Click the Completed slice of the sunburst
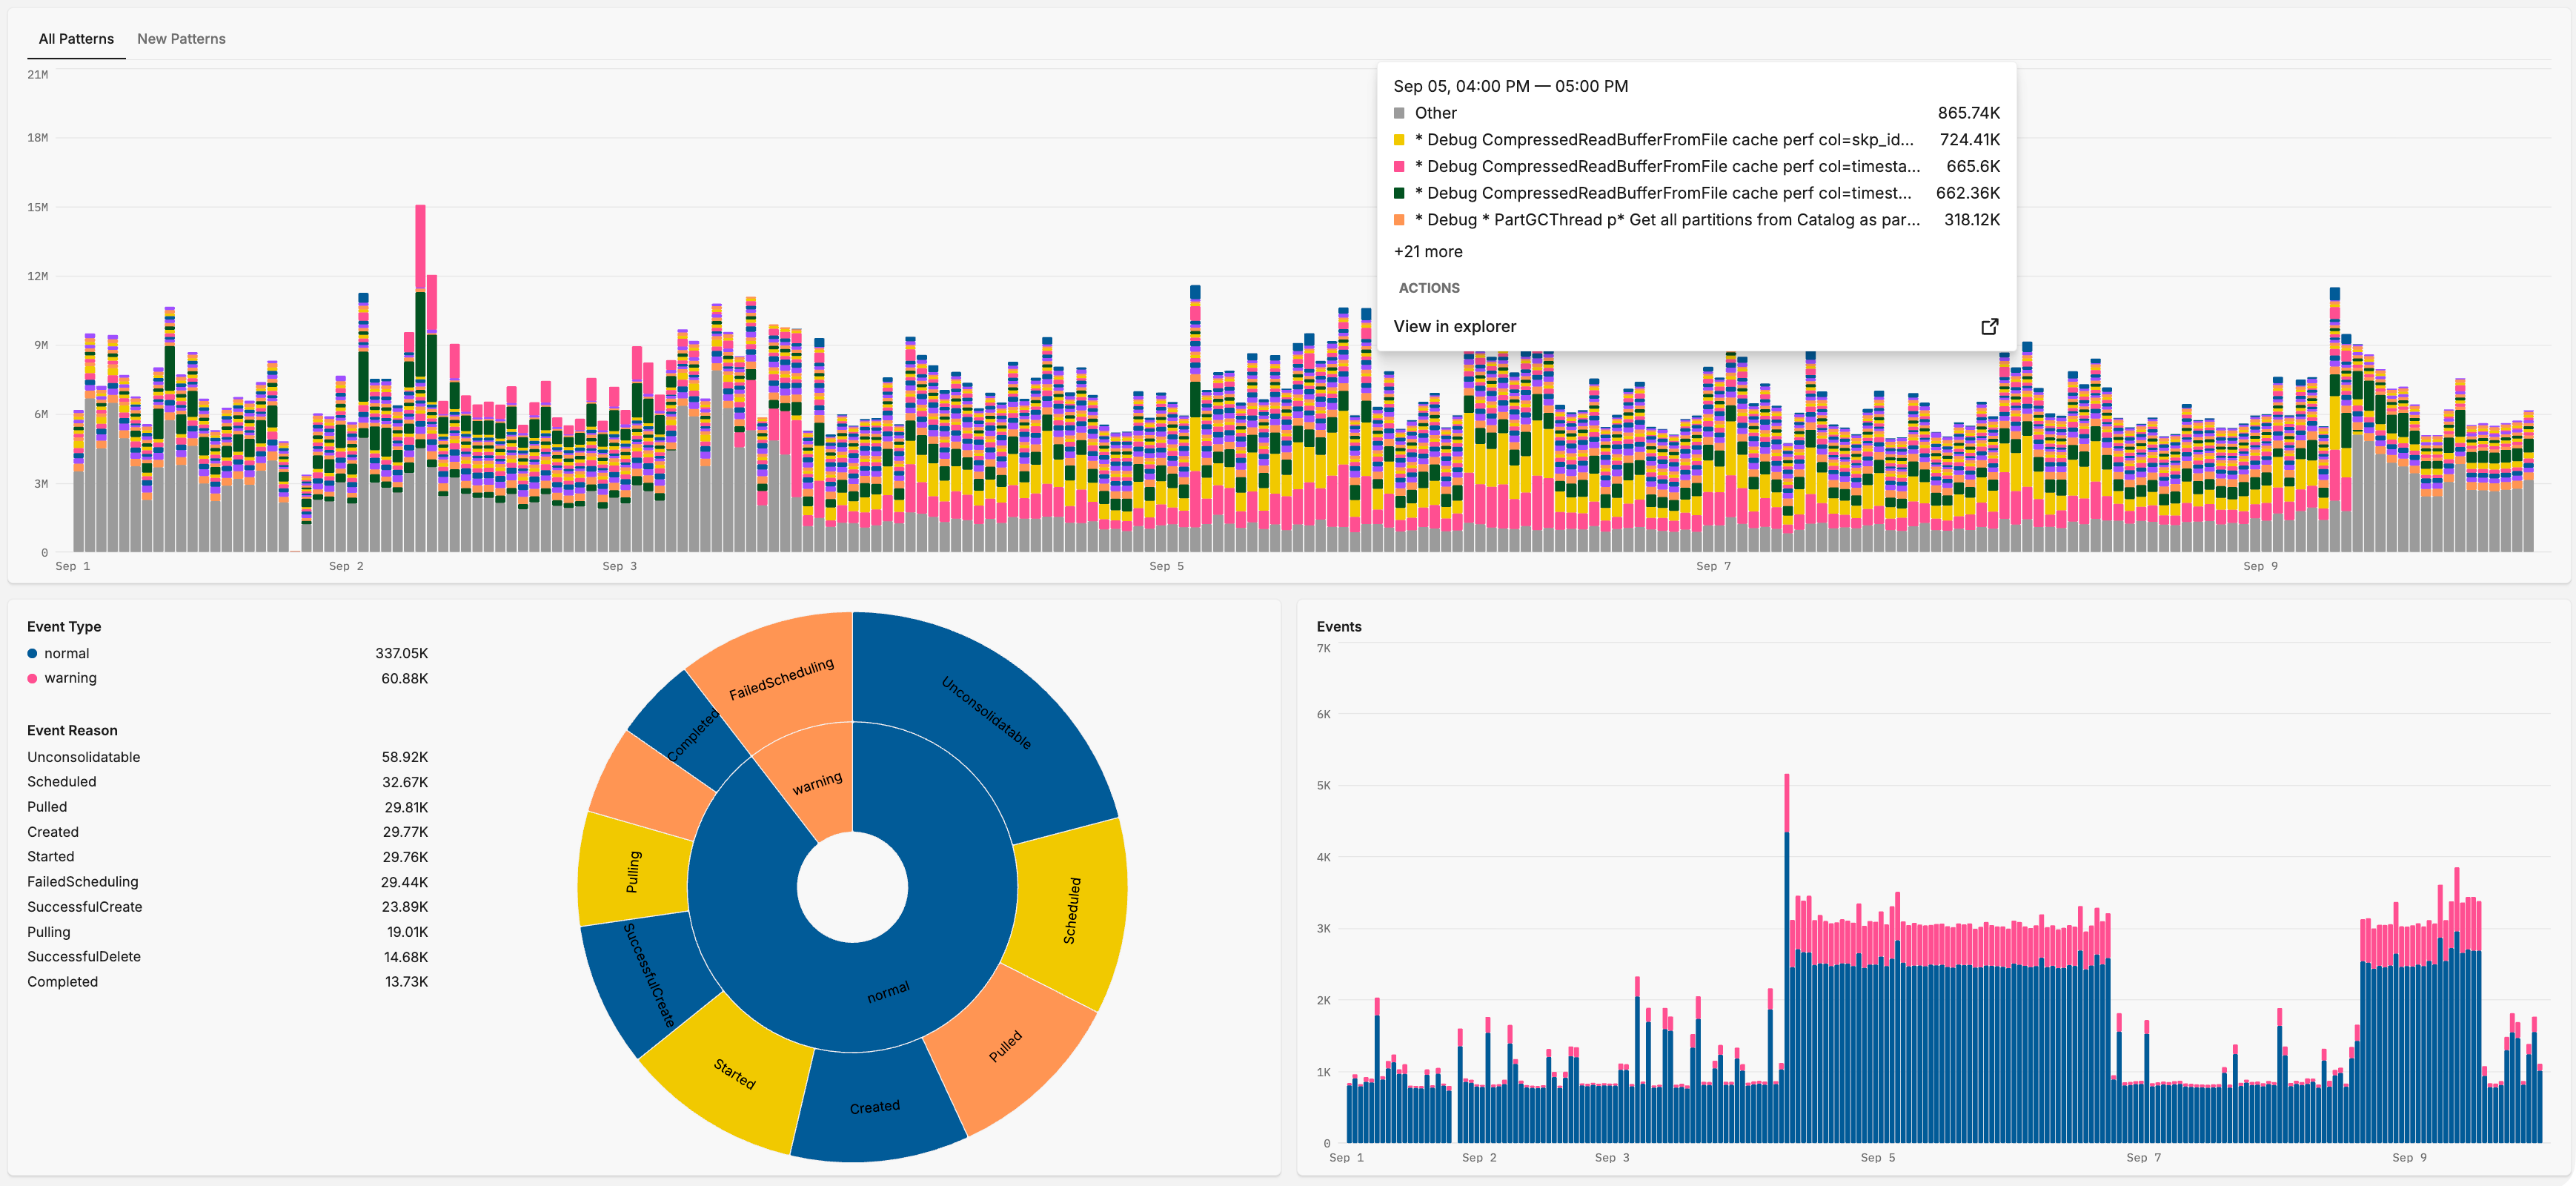Image resolution: width=2576 pixels, height=1186 pixels. (692, 735)
